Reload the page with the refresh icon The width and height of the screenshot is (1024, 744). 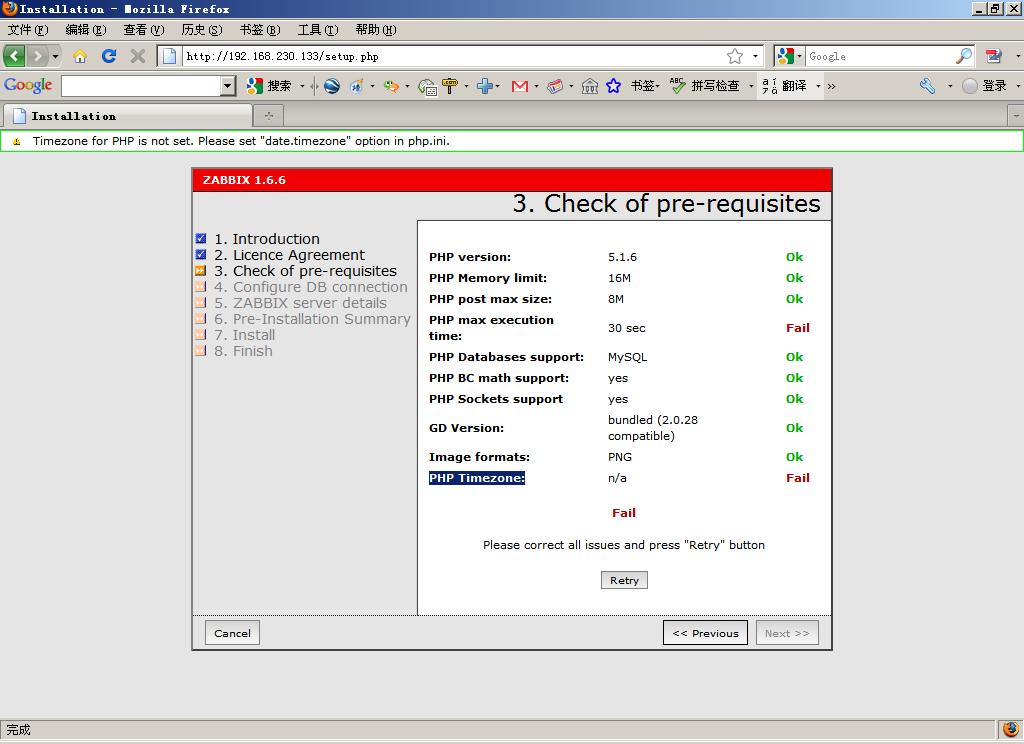pos(109,56)
